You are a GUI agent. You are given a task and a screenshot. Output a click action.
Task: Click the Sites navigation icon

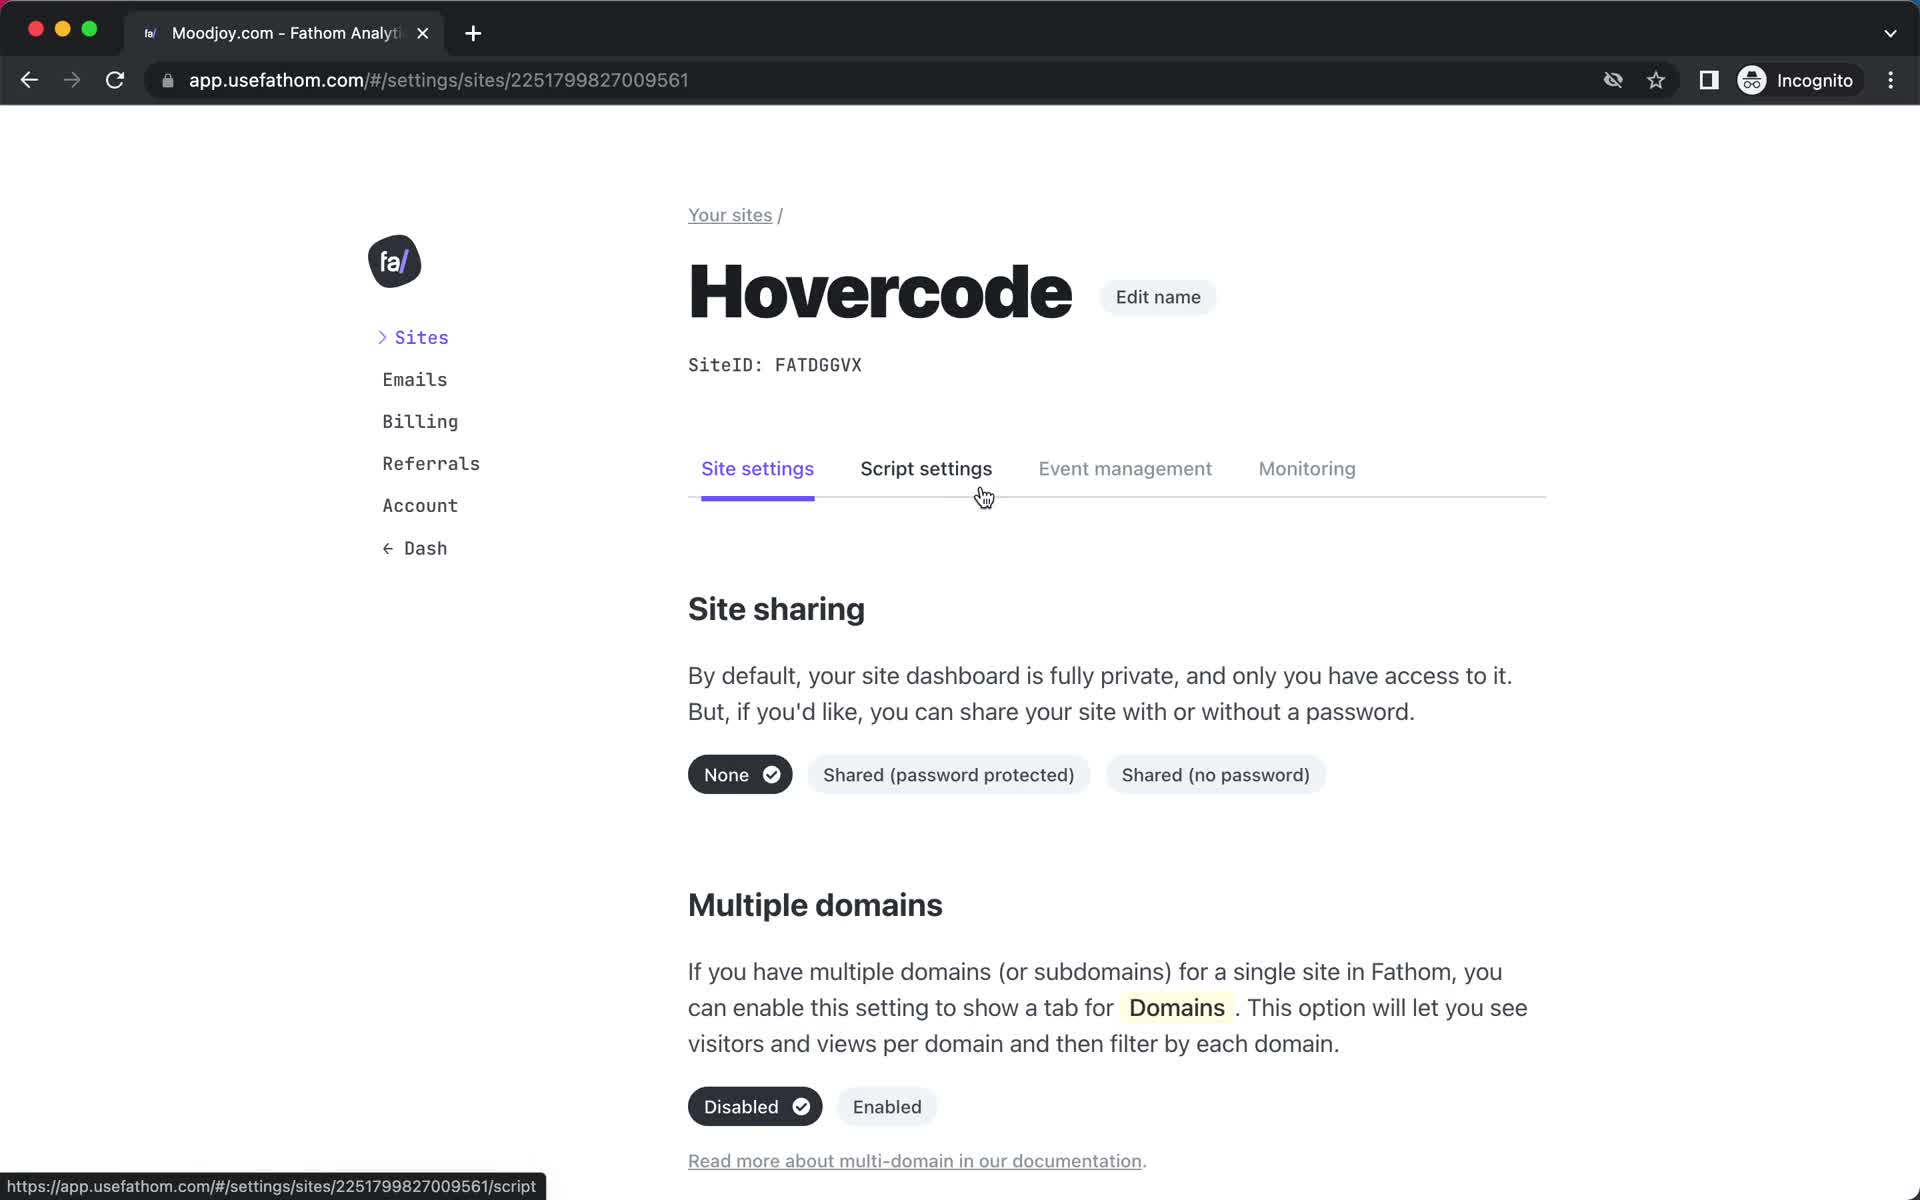click(x=382, y=337)
